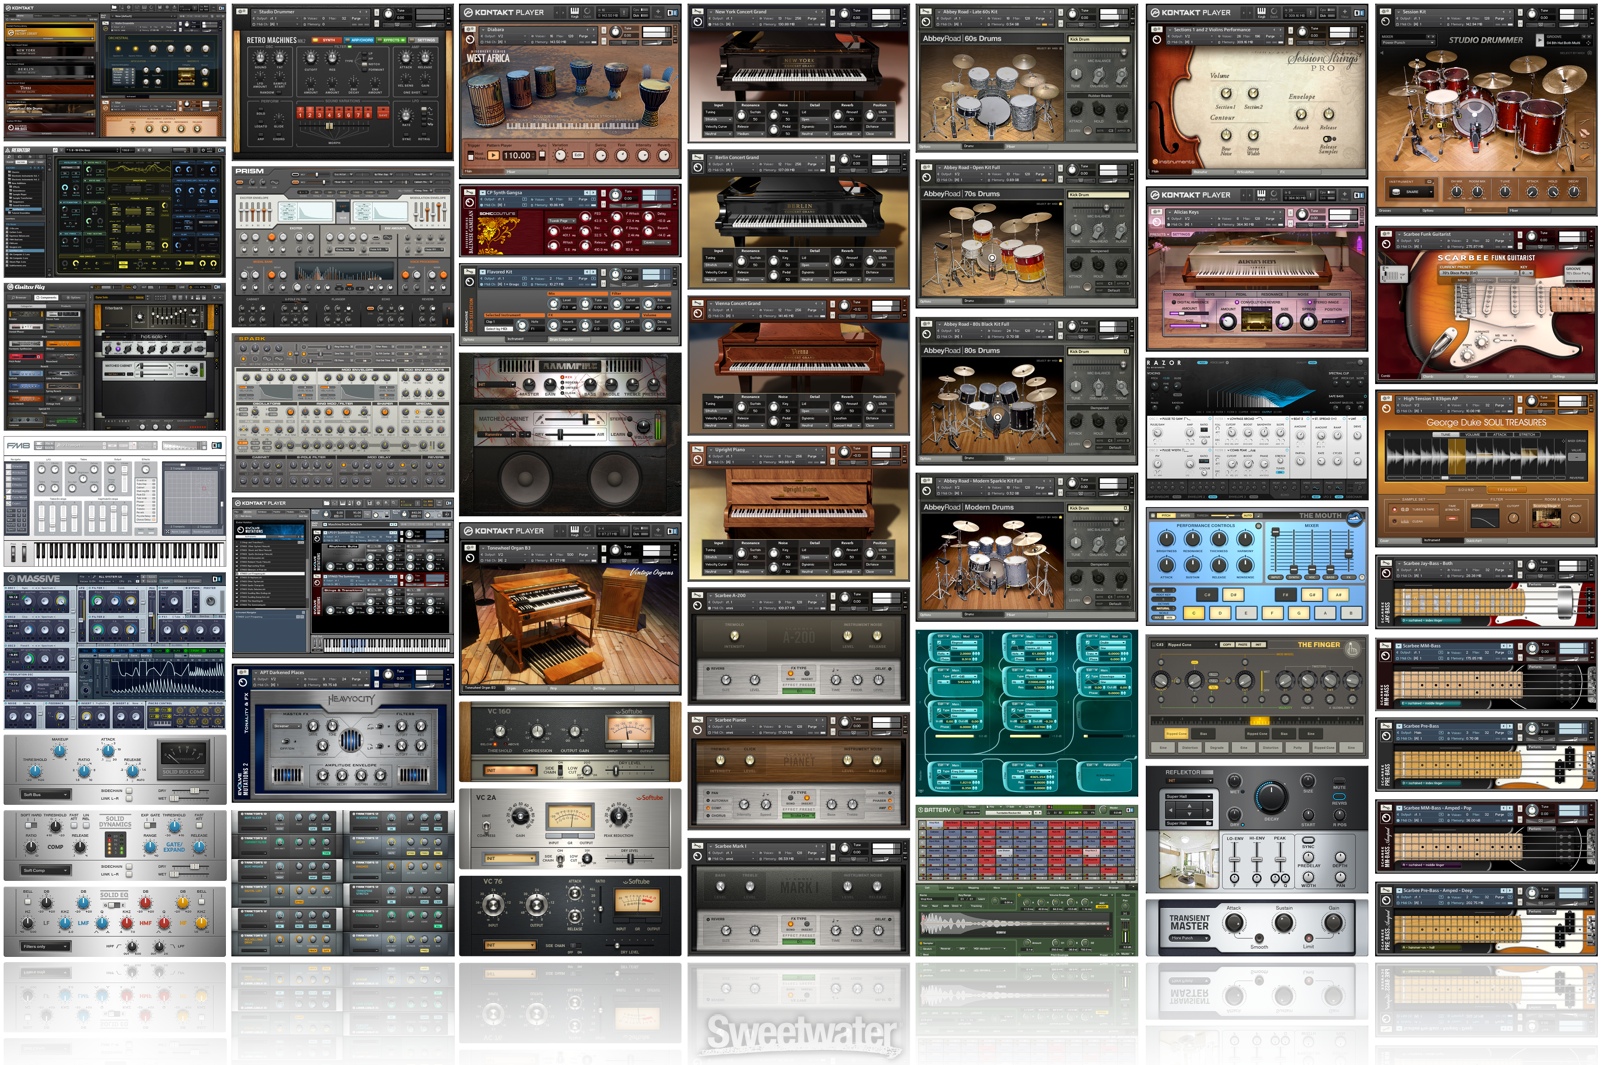Open the Kick Drum dropdown in 60s Drums

[1099, 39]
